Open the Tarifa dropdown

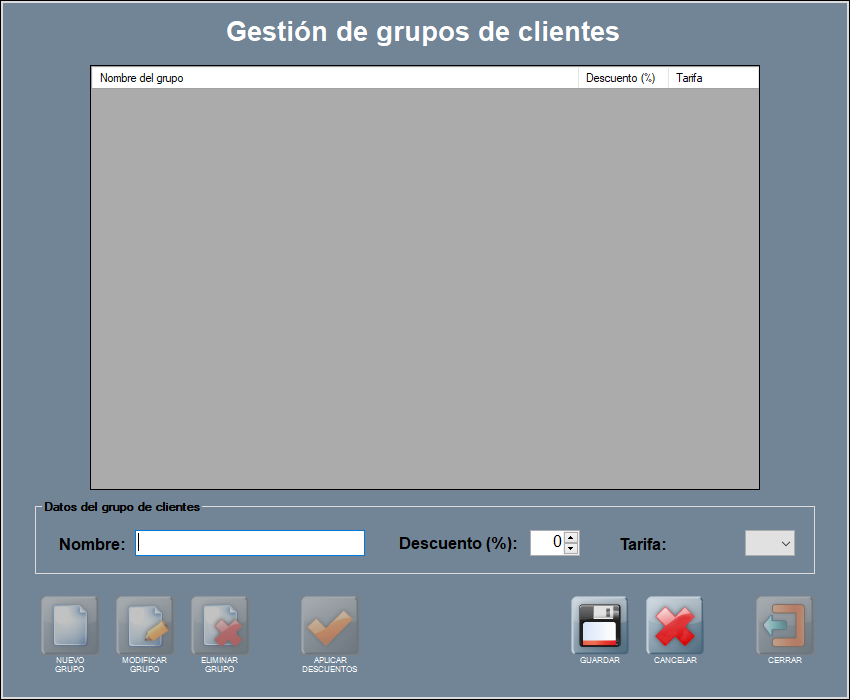tap(770, 543)
